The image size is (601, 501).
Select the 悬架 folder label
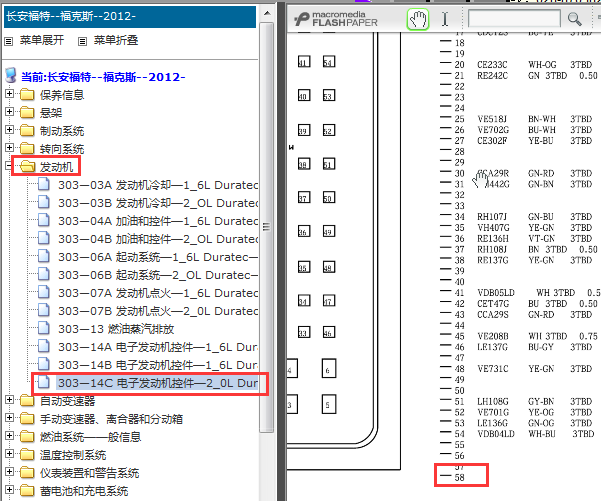click(51, 113)
